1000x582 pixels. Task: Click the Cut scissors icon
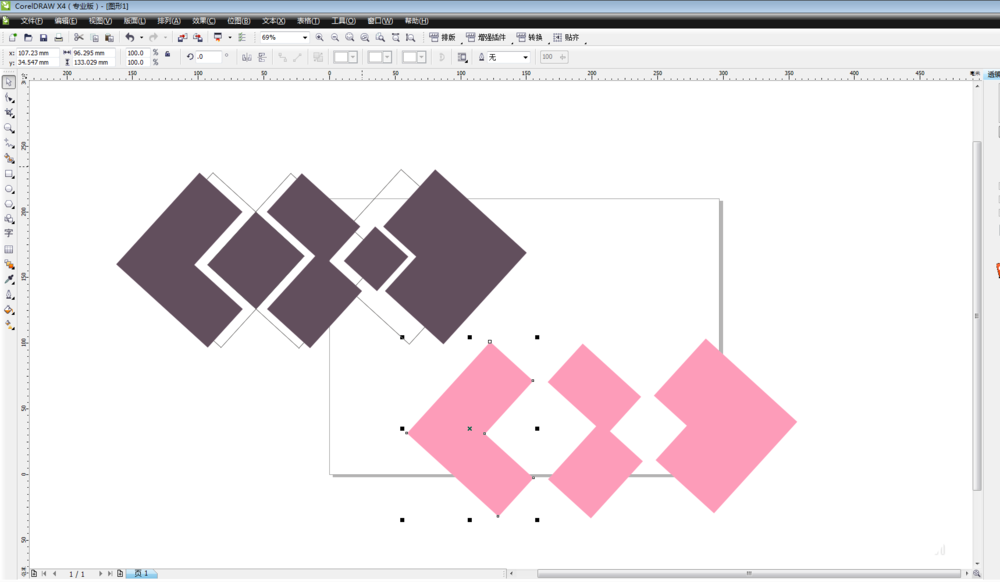pyautogui.click(x=79, y=38)
